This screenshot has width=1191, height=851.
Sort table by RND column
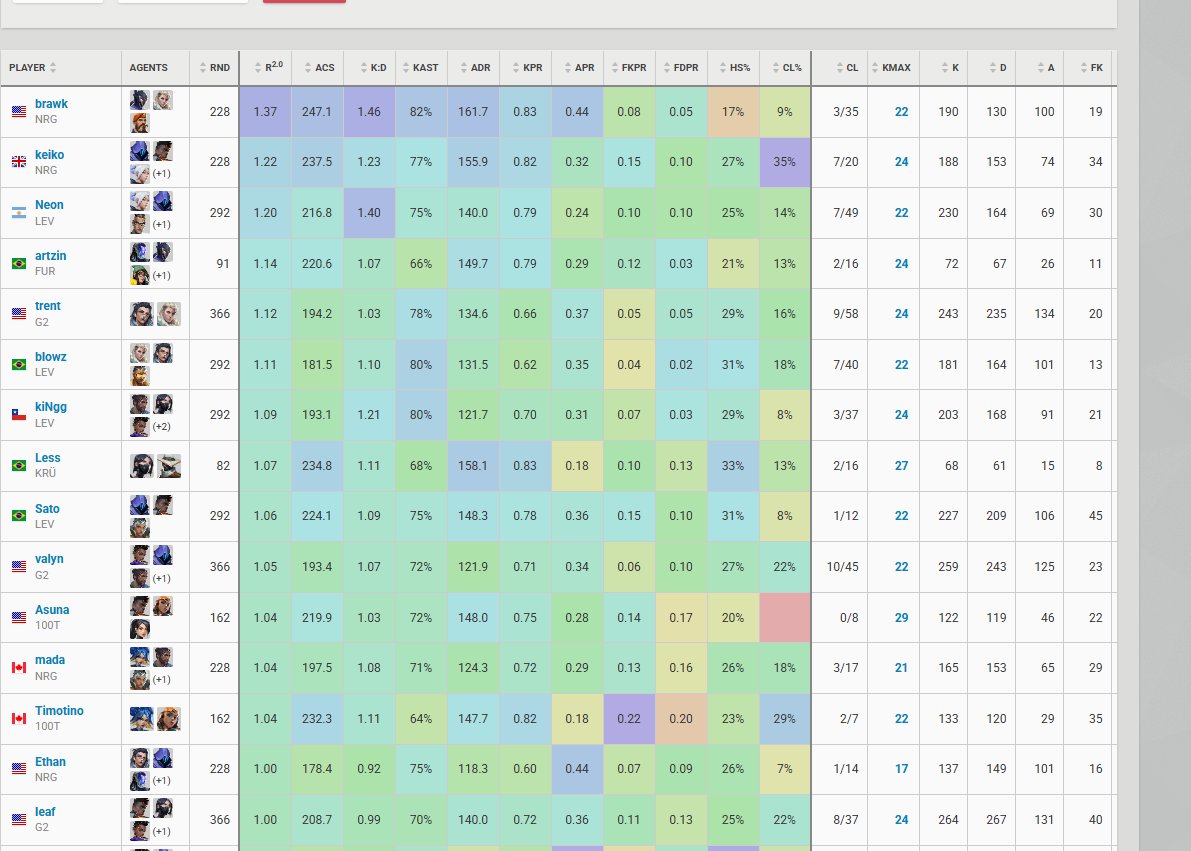click(214, 68)
